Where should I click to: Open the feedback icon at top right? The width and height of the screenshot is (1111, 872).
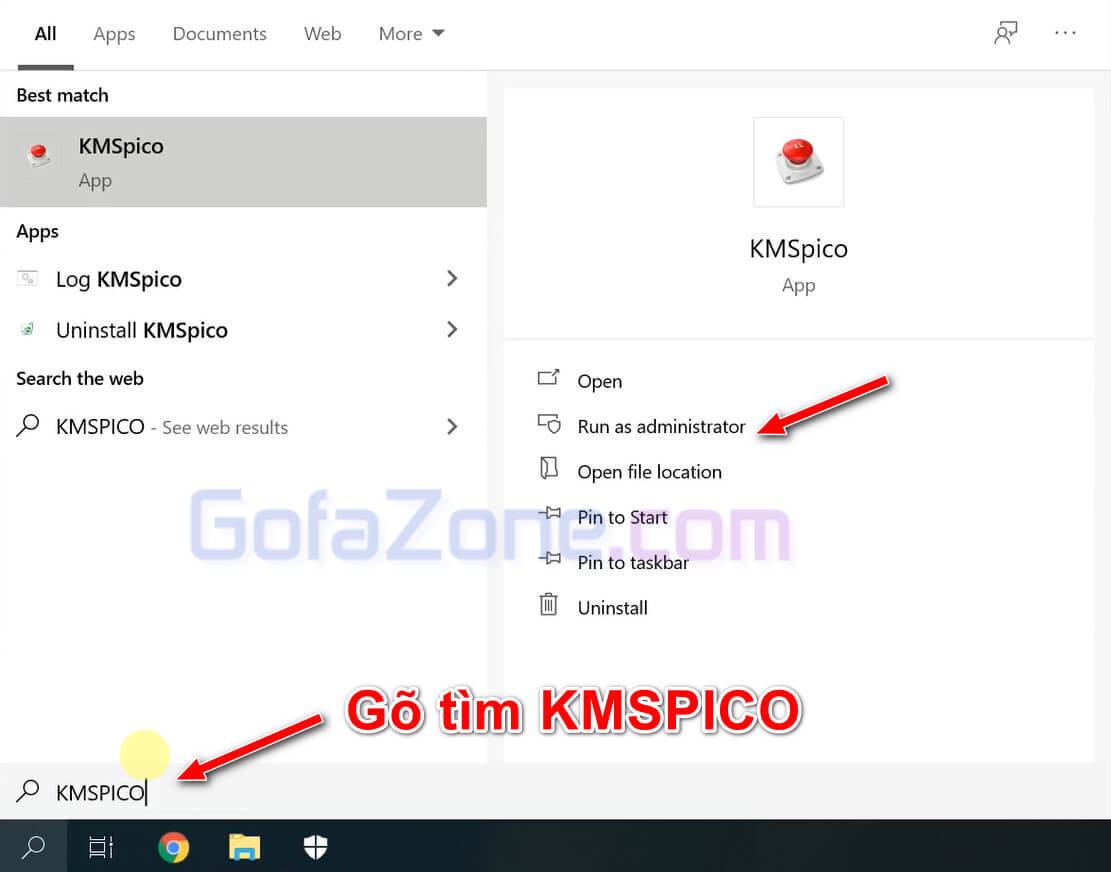point(1005,33)
